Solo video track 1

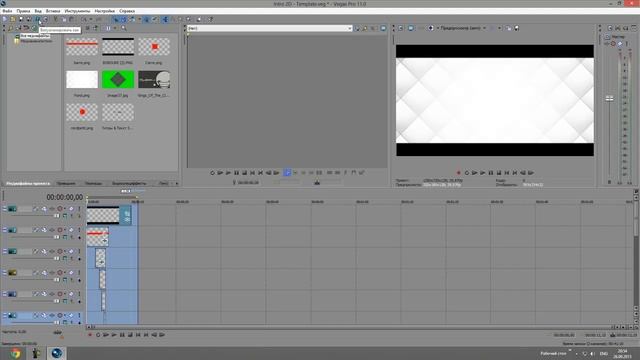click(79, 209)
